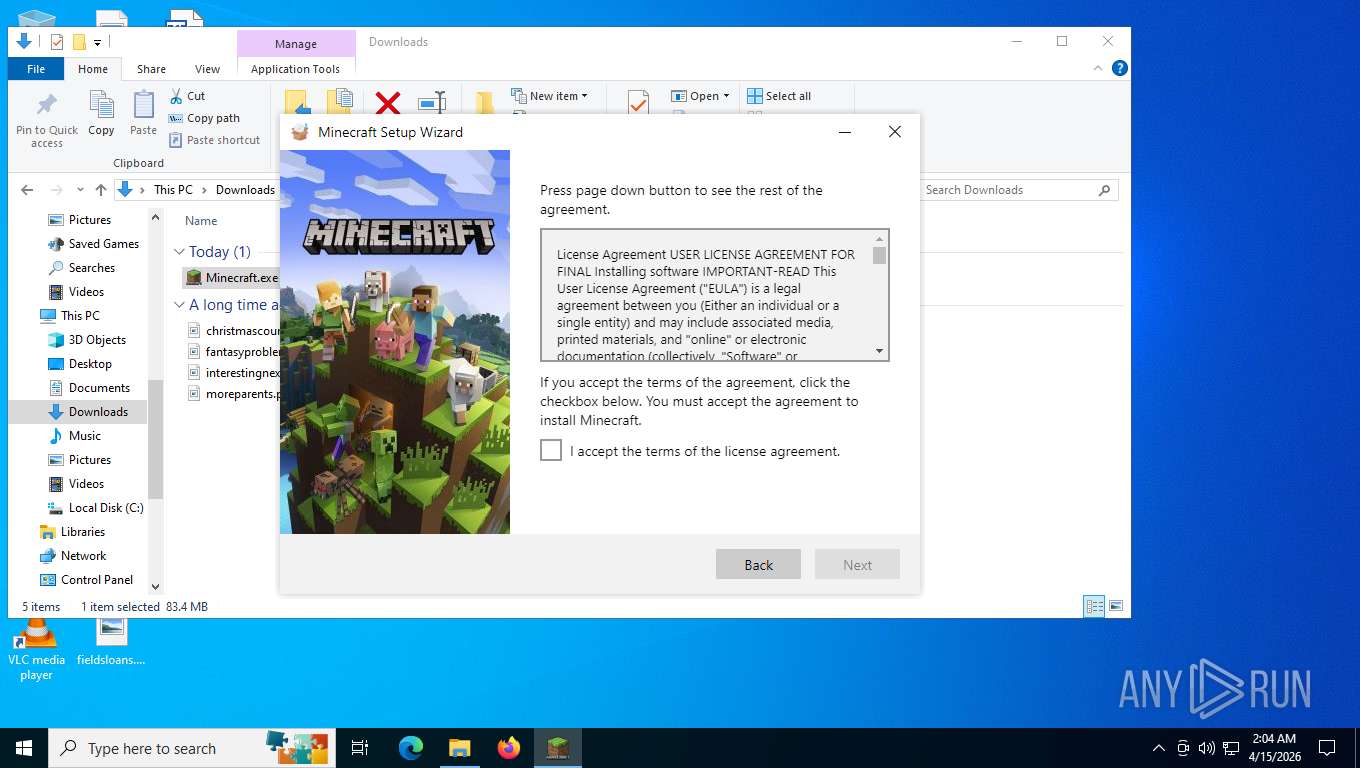Click the disabled Next button

point(857,564)
